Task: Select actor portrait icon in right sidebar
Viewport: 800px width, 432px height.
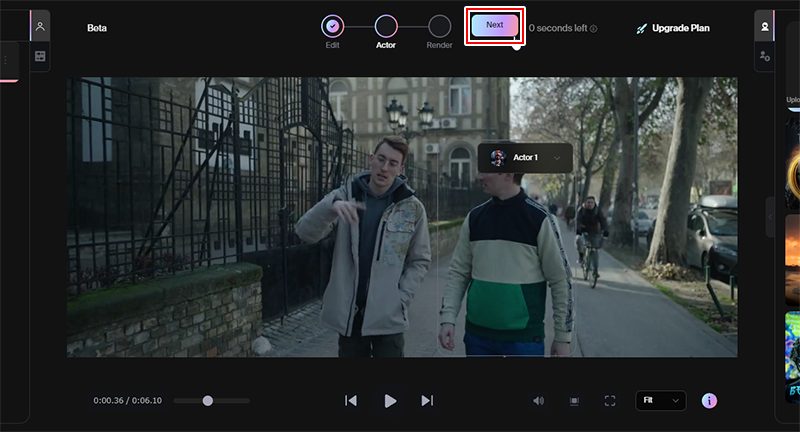Action: tap(765, 26)
